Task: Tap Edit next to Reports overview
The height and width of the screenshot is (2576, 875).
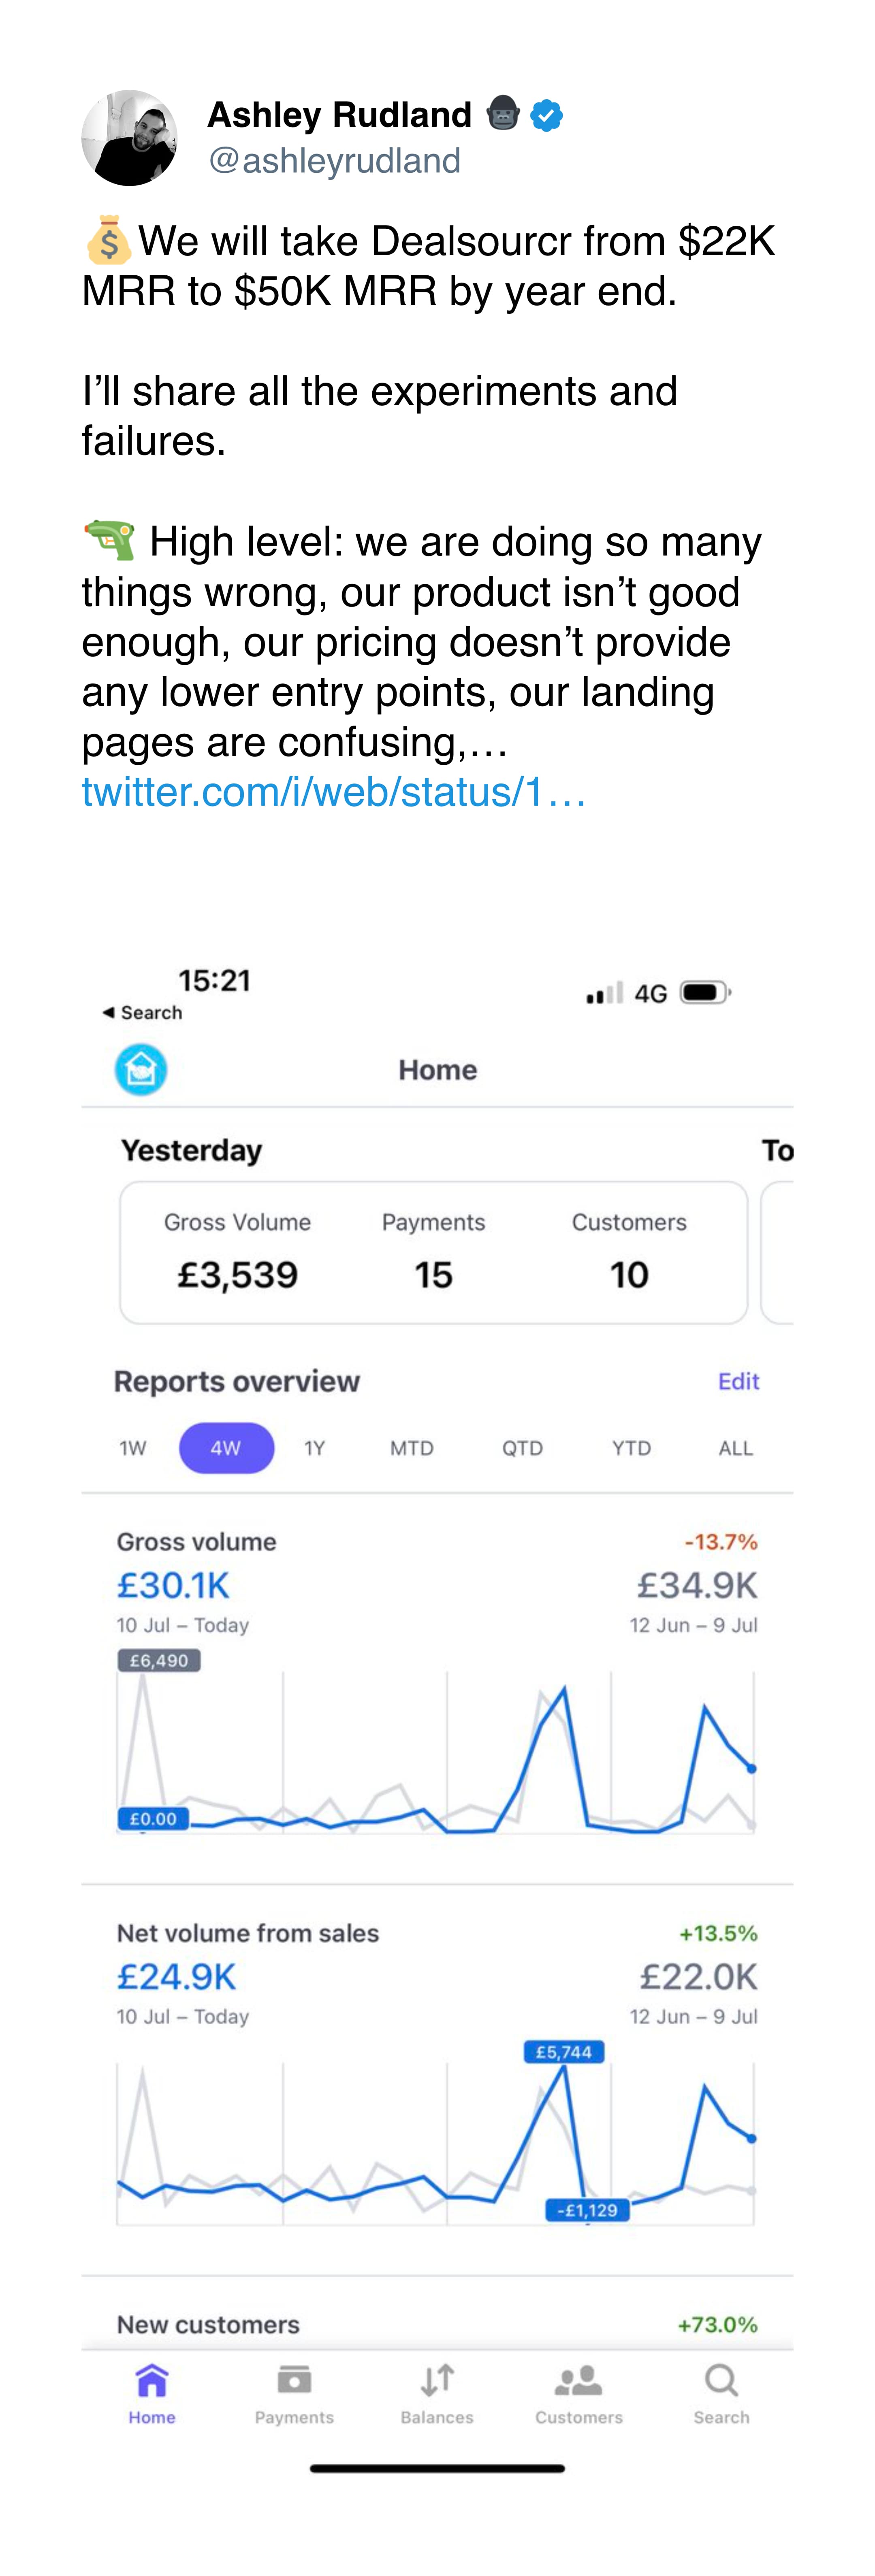Action: (738, 1381)
